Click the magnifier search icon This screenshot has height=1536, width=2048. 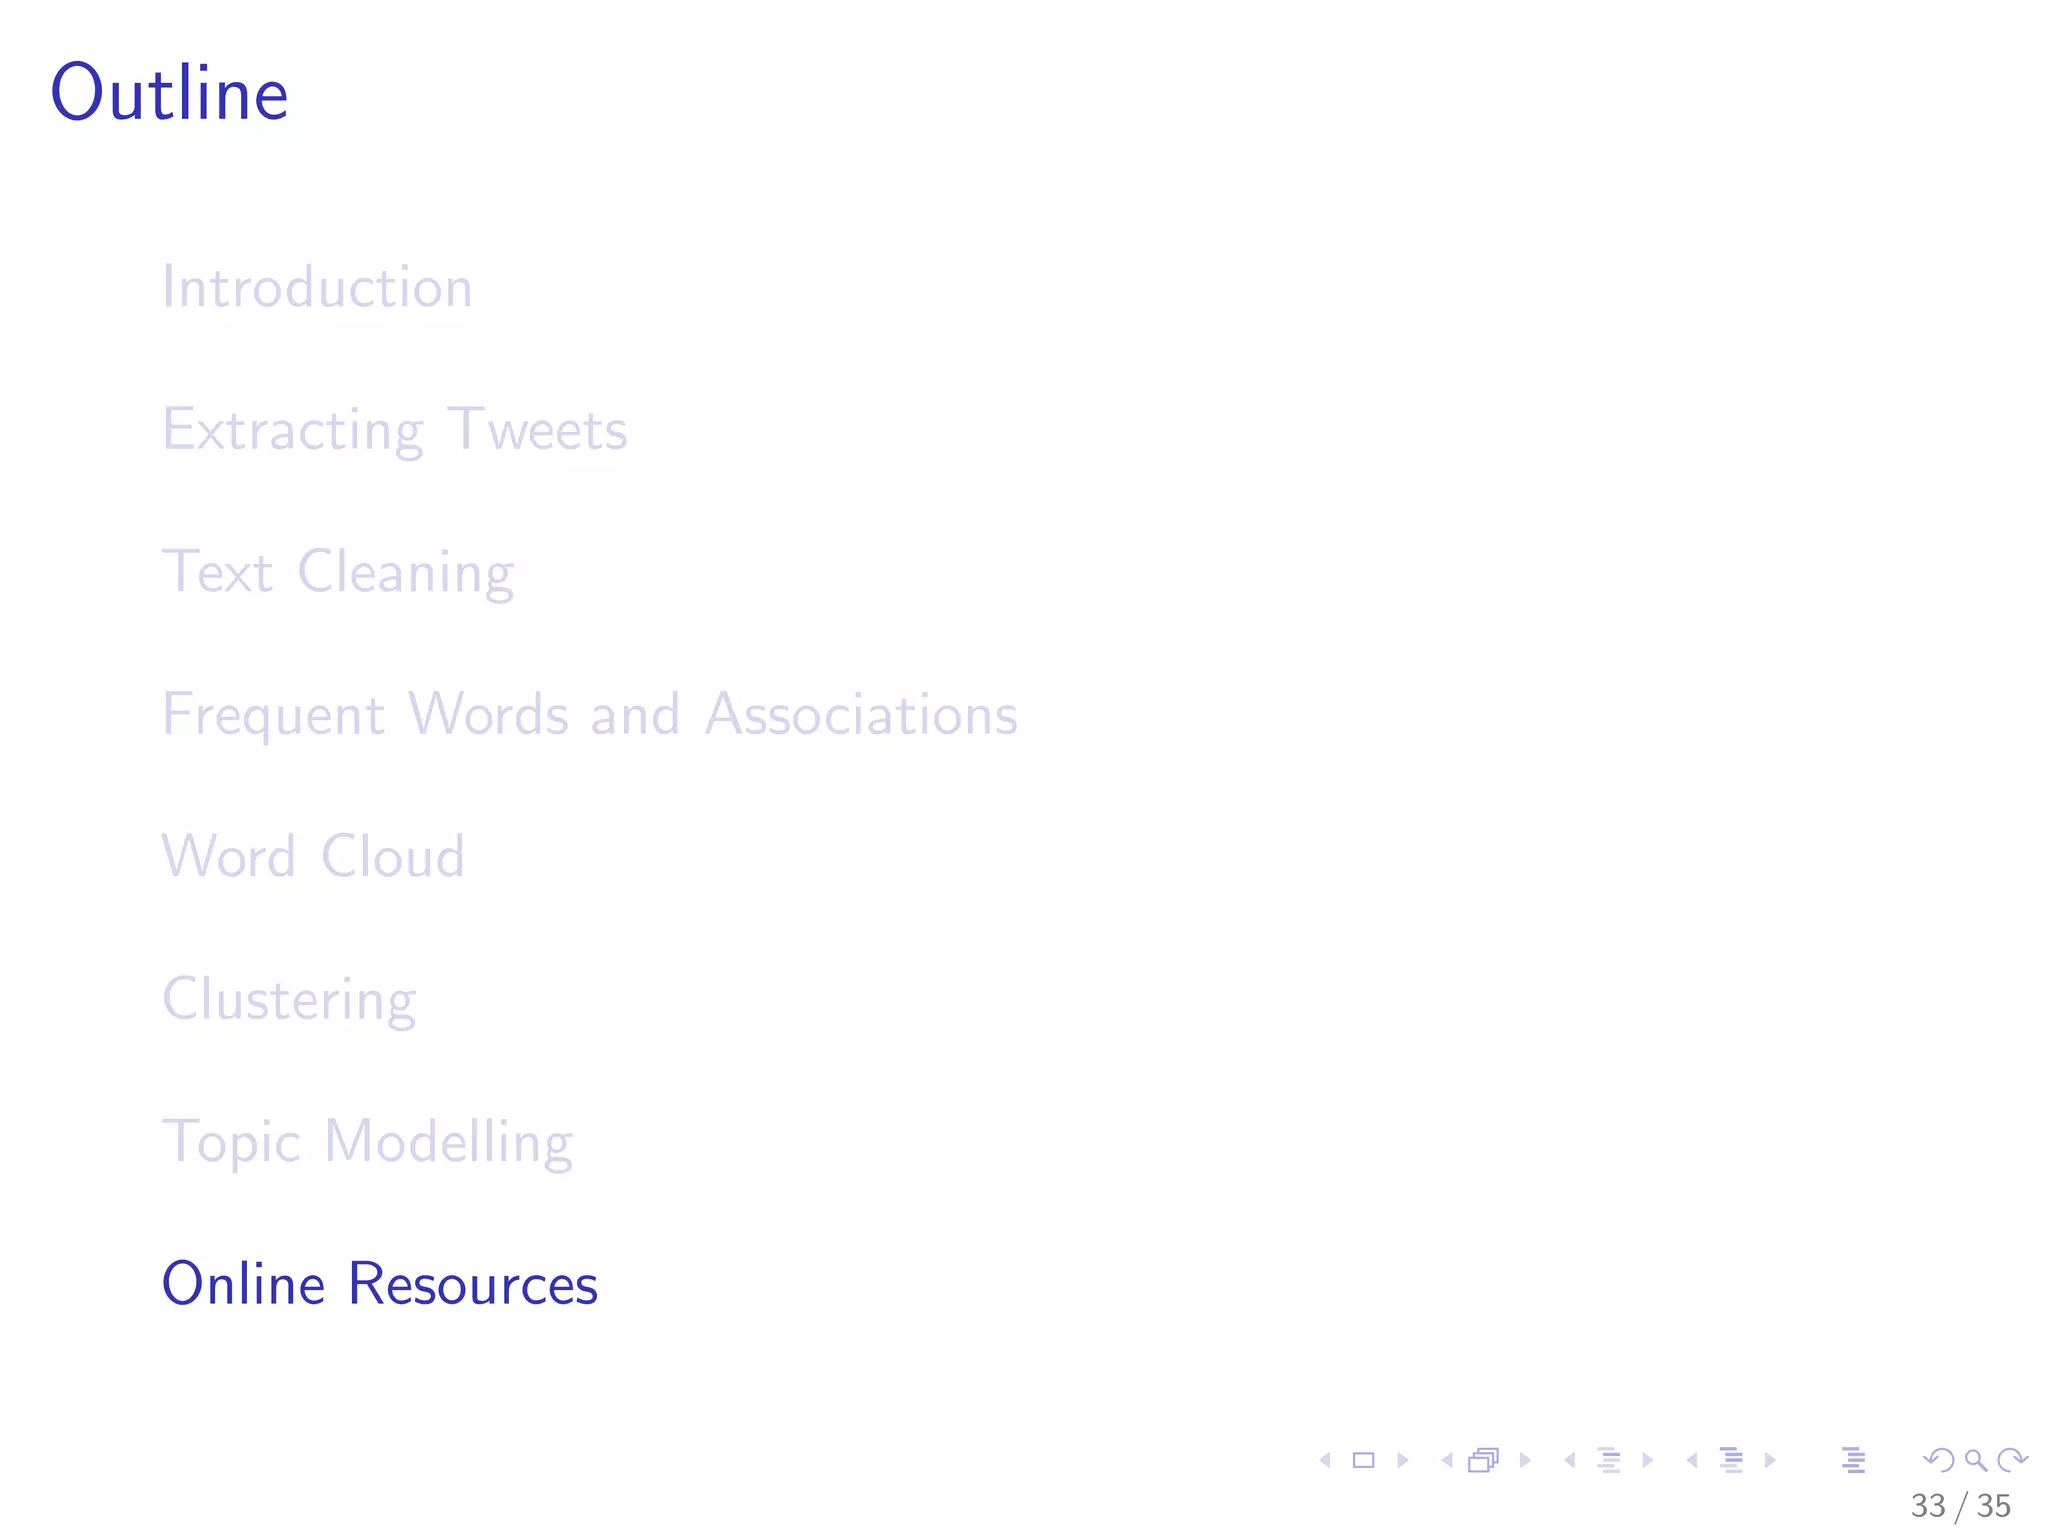point(1975,1461)
